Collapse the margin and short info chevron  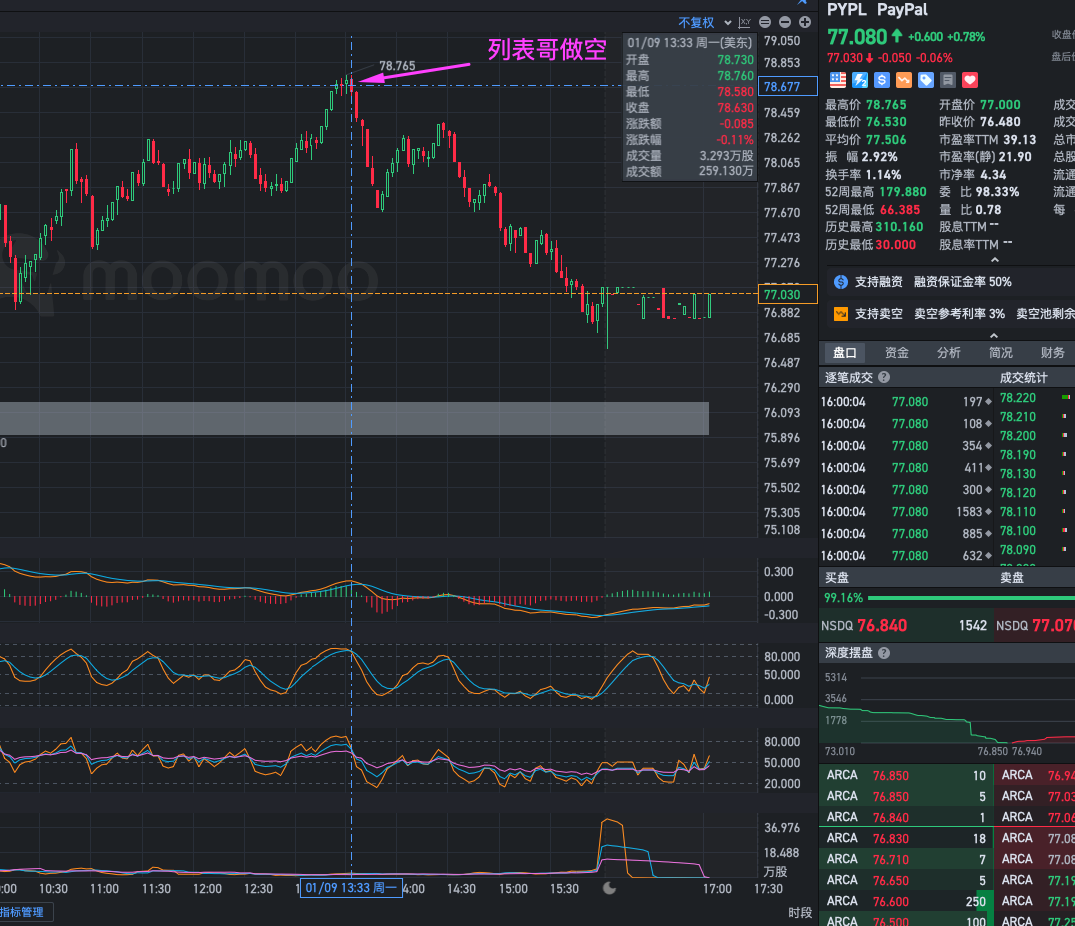(994, 336)
